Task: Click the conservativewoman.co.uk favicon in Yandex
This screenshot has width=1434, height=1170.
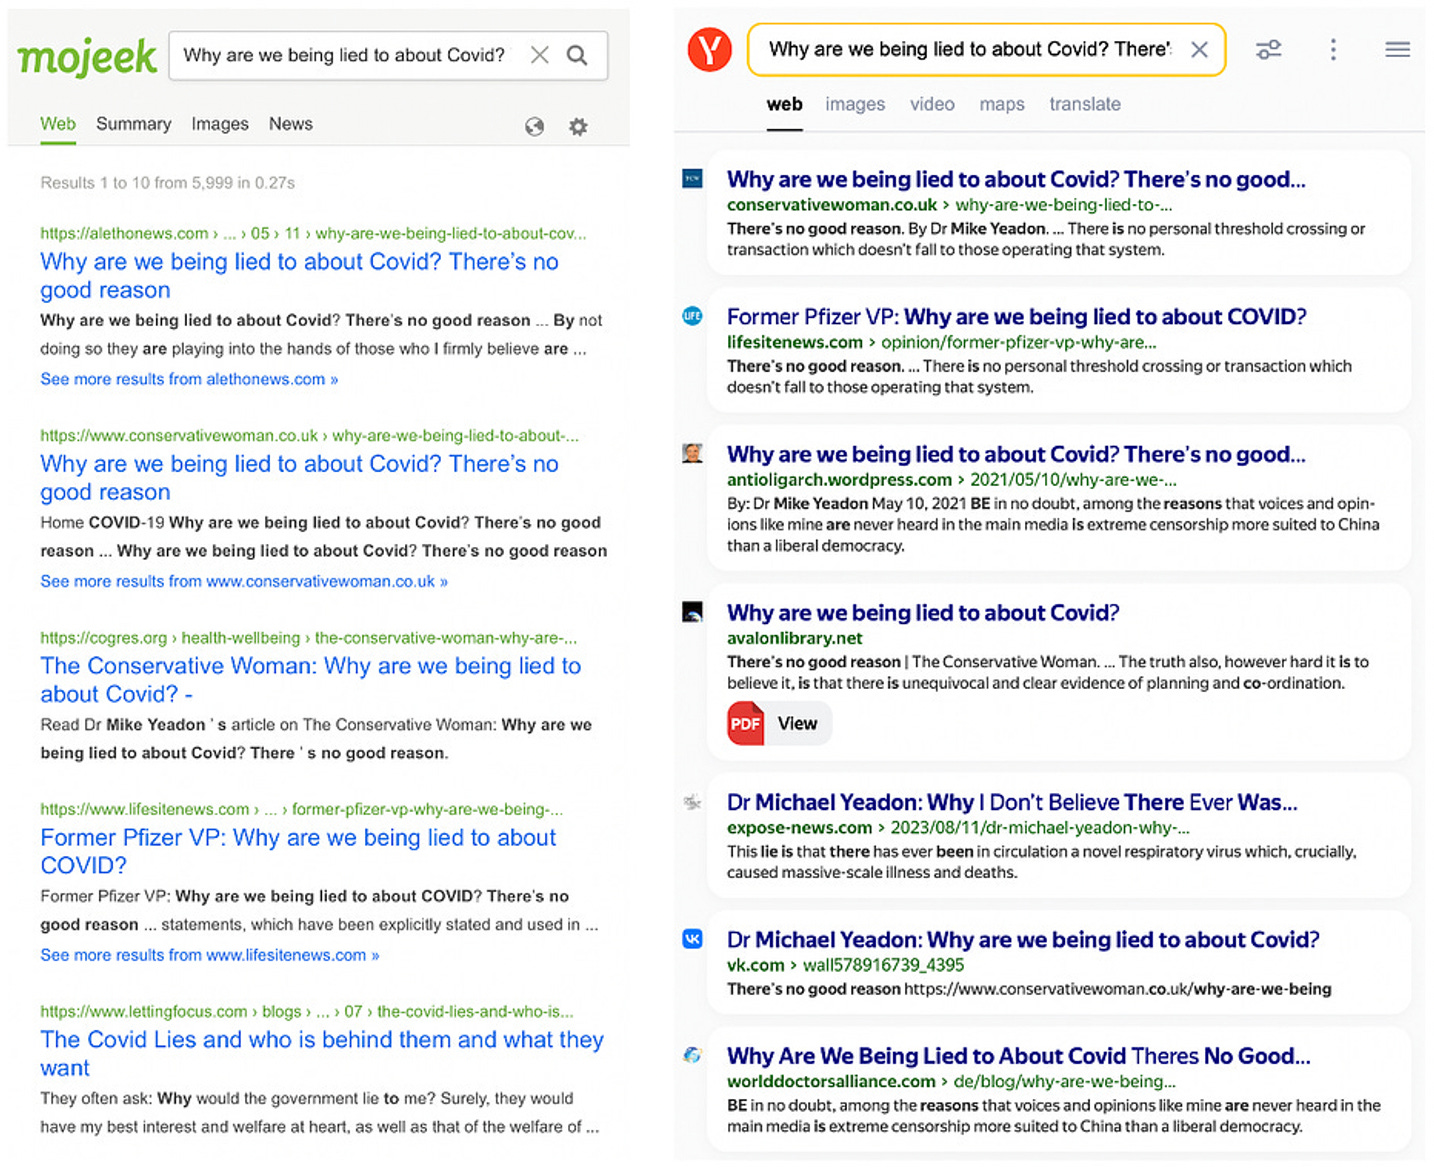Action: [x=692, y=179]
